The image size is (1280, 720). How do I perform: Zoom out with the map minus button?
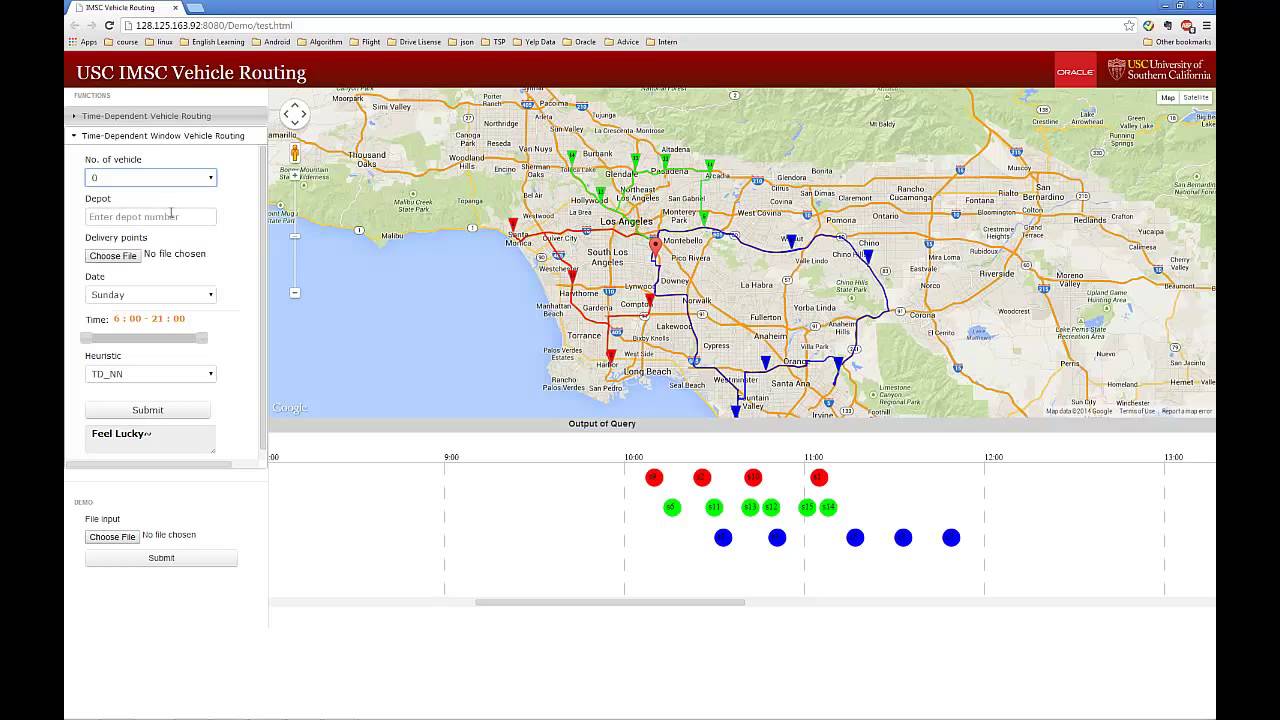coord(295,293)
